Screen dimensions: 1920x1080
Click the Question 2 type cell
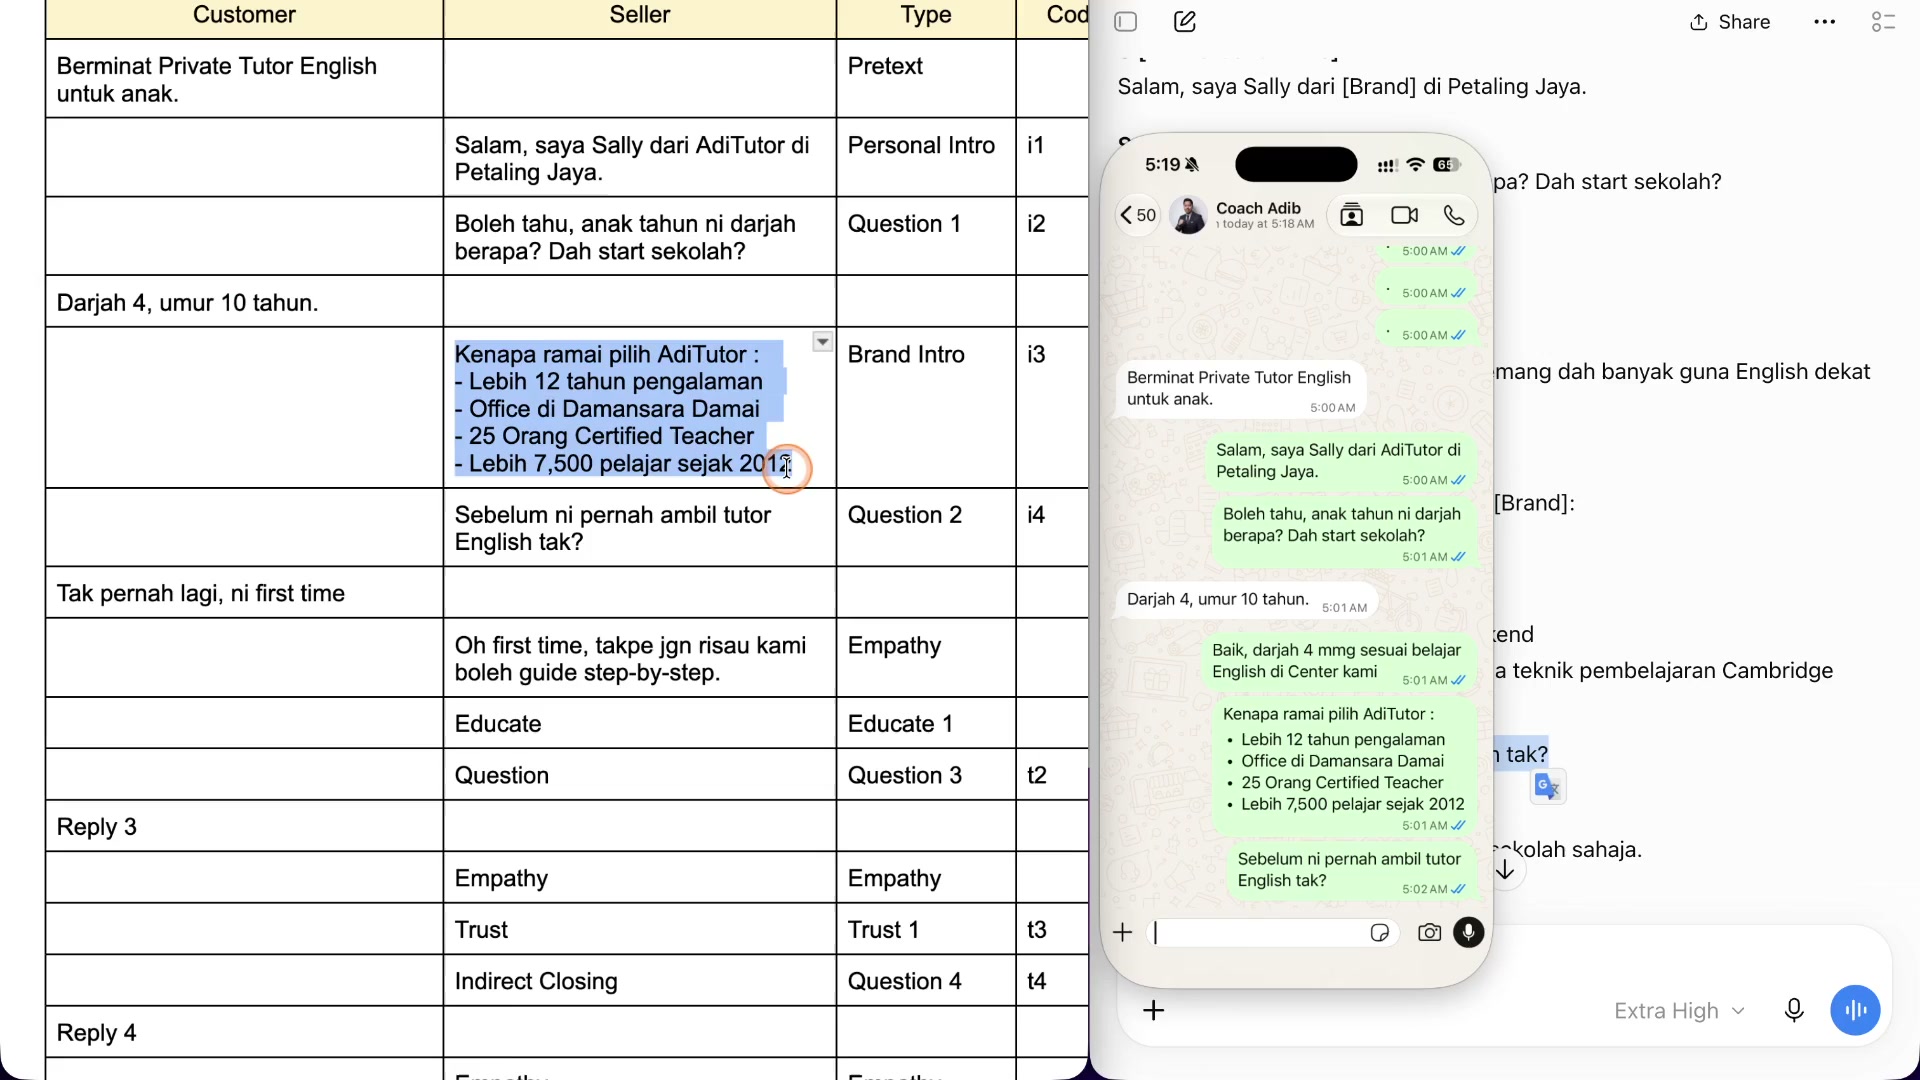coord(926,528)
